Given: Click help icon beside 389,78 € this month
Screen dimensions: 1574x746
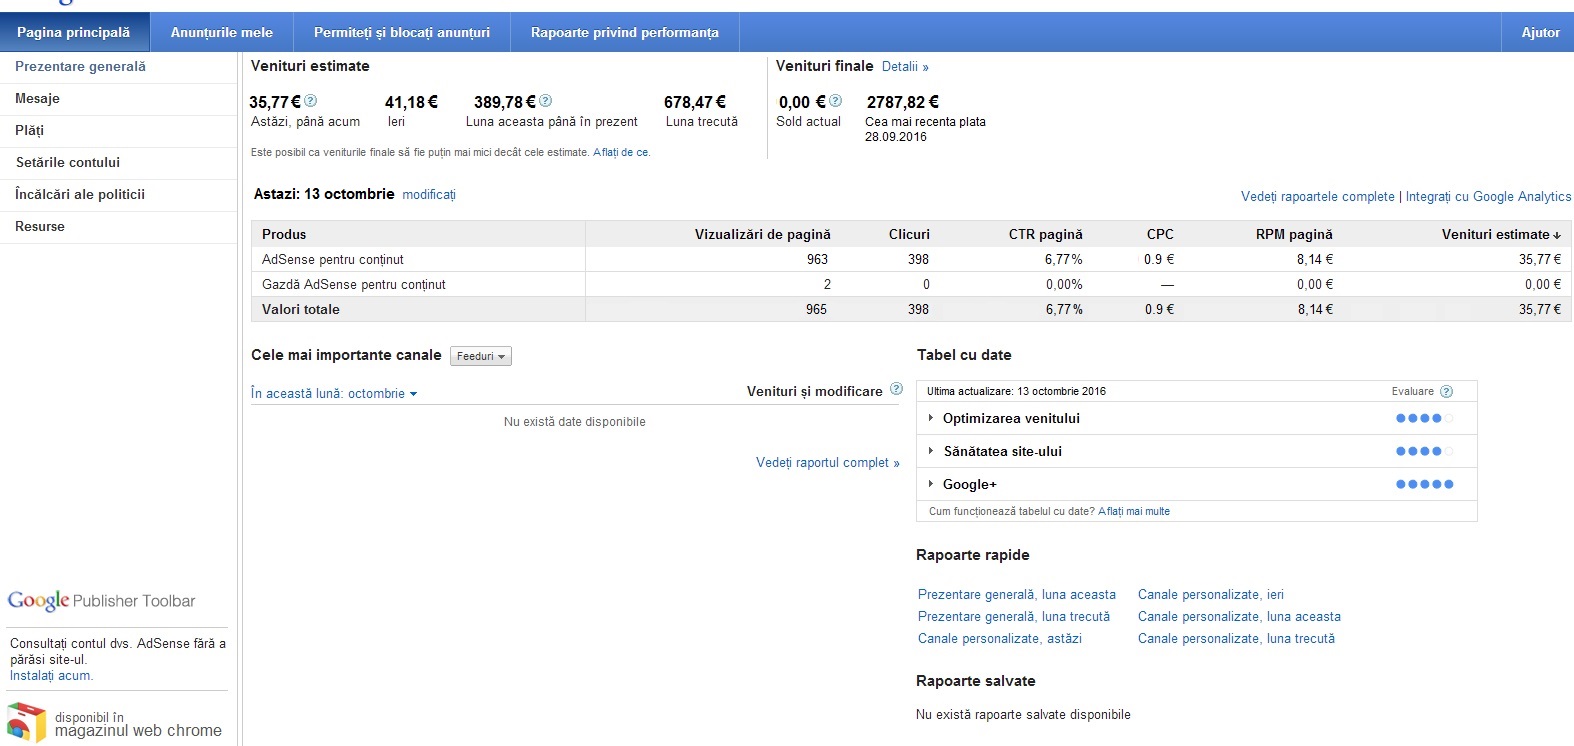Looking at the screenshot, I should pos(545,101).
